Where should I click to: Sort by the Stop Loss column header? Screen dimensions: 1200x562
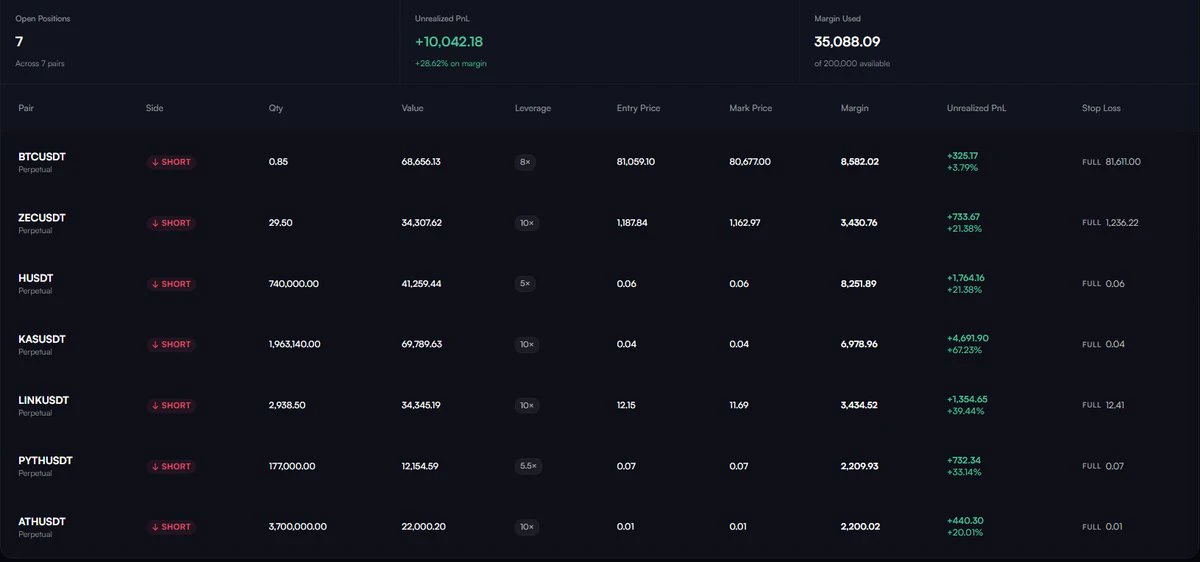1101,108
